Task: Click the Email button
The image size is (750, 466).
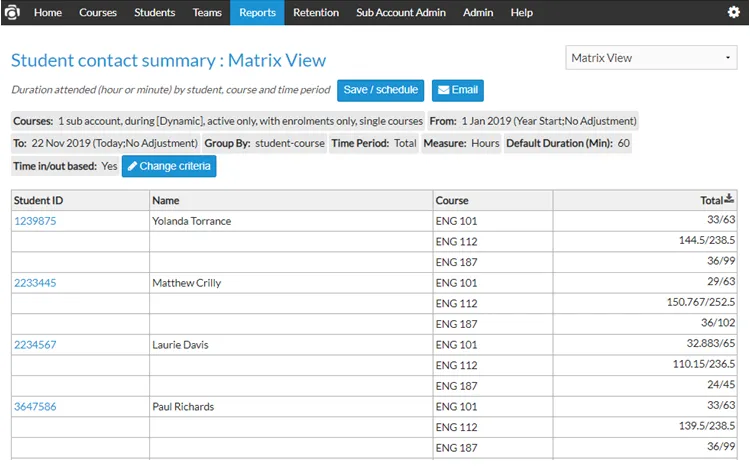Action: coord(458,90)
